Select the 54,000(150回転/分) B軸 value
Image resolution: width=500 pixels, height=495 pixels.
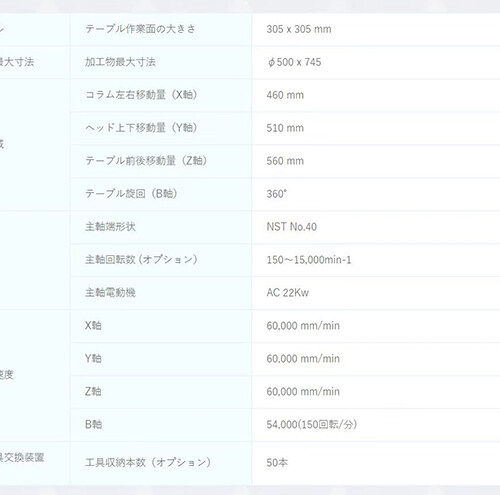pos(312,425)
